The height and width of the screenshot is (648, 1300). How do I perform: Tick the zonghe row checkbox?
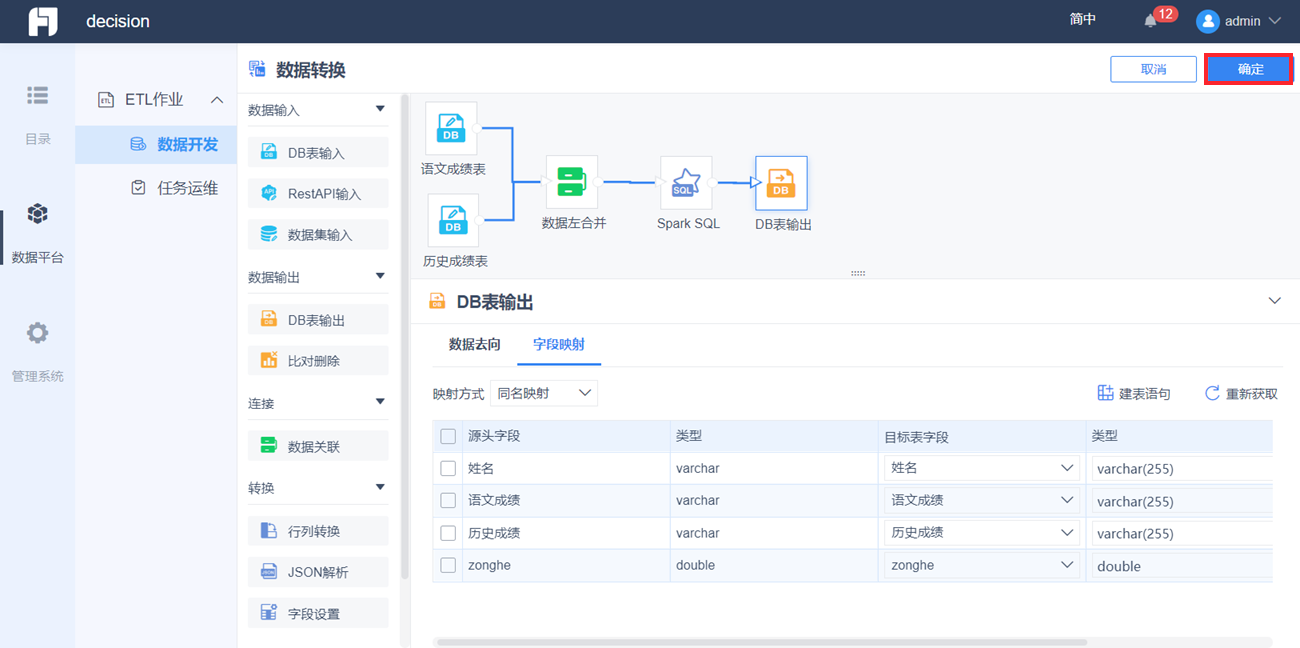[448, 565]
